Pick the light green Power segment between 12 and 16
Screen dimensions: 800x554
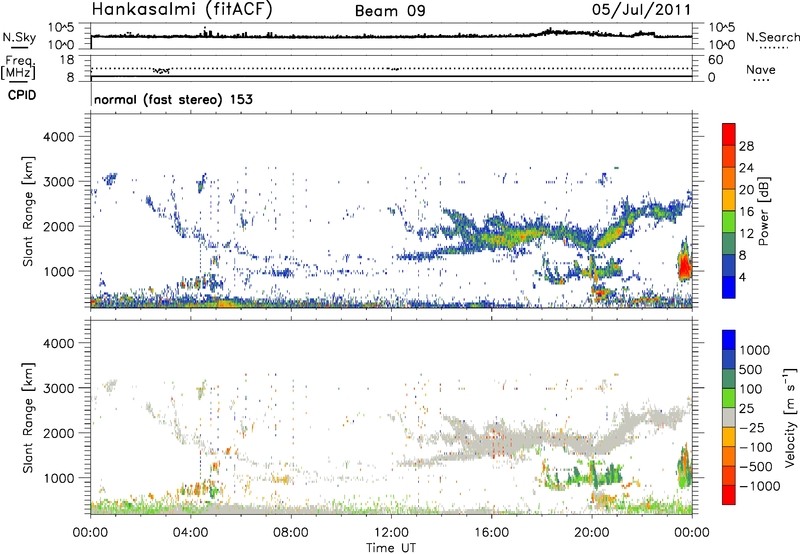(x=729, y=222)
